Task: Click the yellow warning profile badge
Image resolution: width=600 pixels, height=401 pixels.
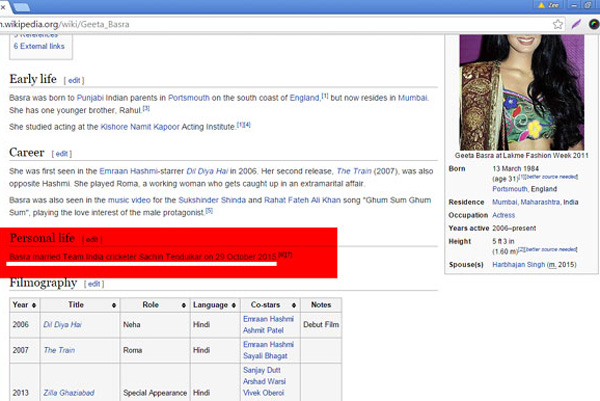Action: 548,5
